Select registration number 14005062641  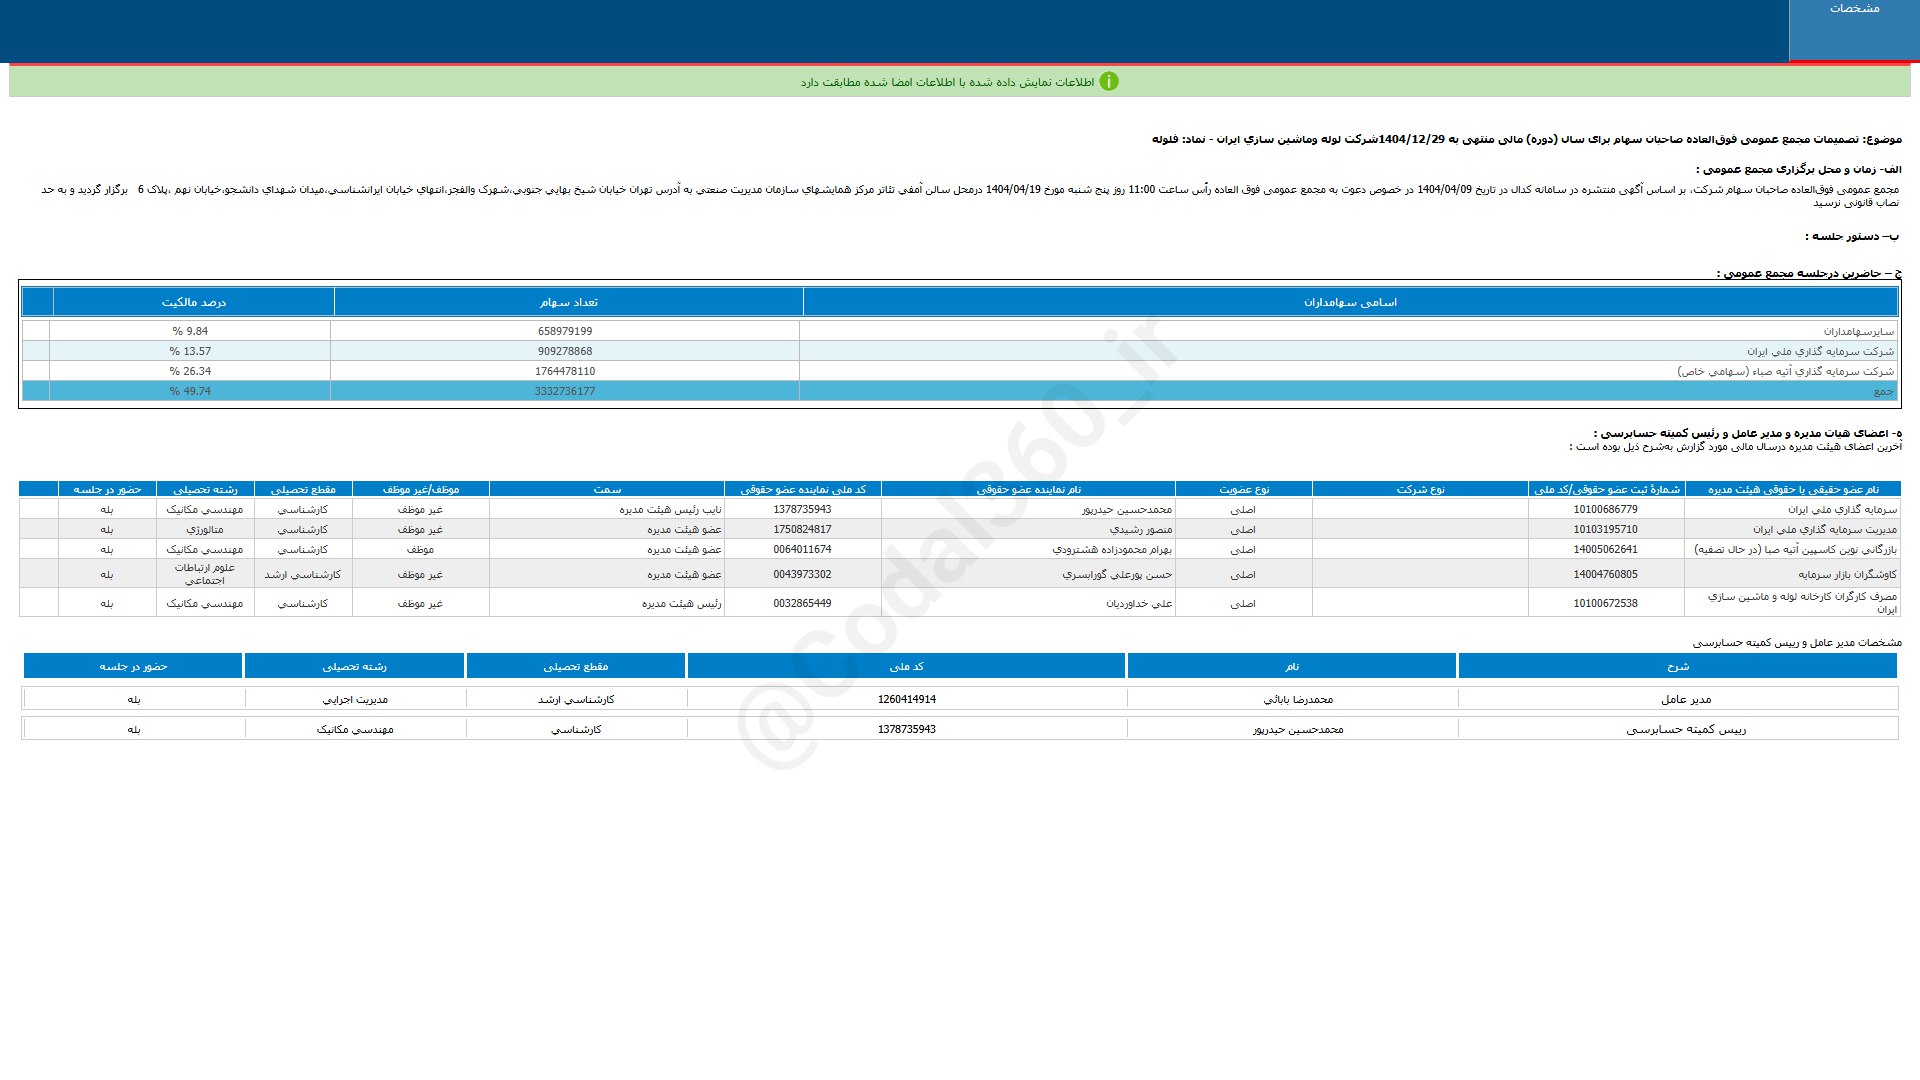[x=1605, y=549]
